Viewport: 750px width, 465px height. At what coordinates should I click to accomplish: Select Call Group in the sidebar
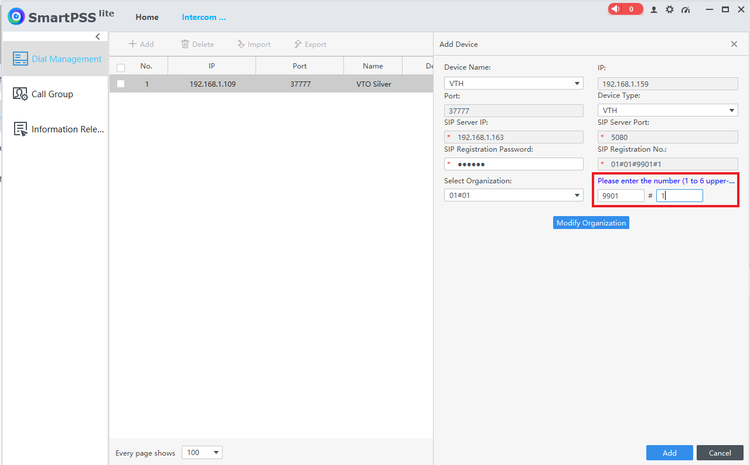(x=55, y=94)
